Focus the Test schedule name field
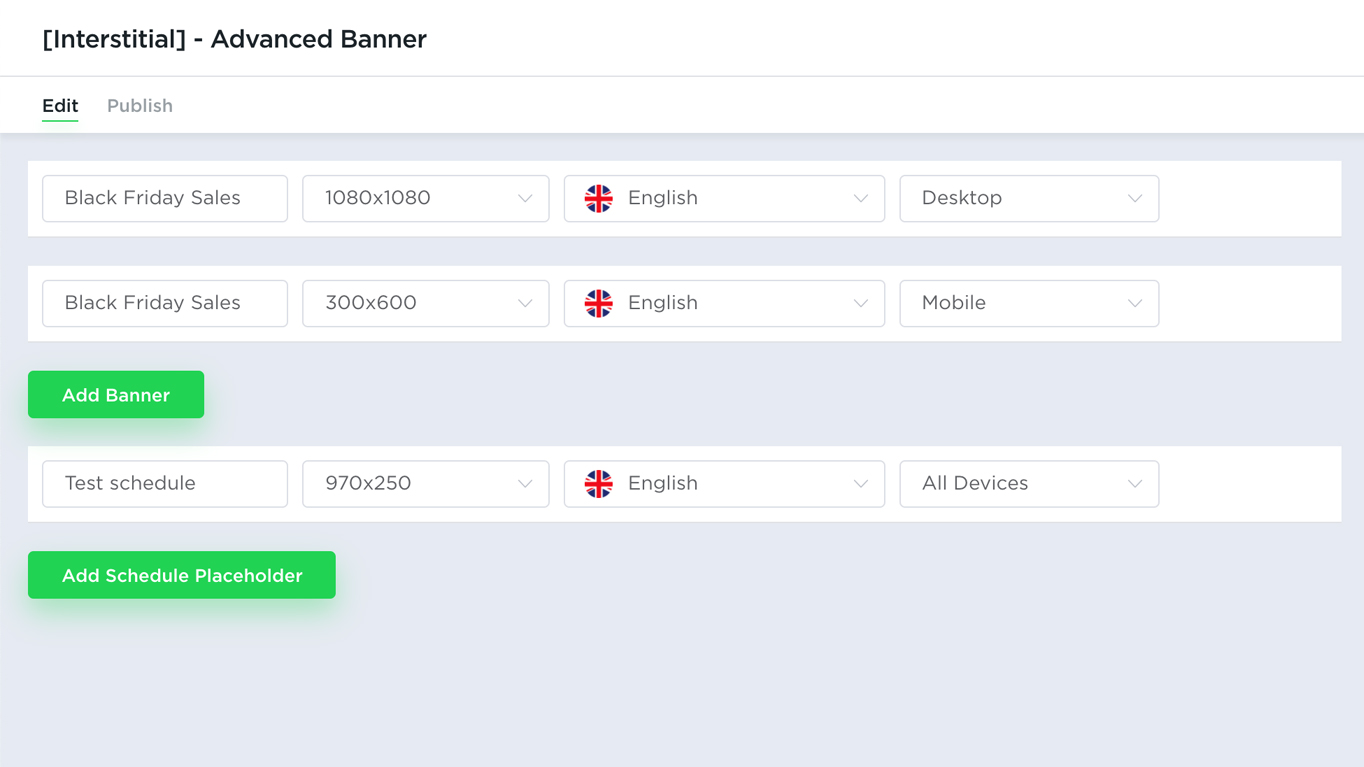Image resolution: width=1364 pixels, height=767 pixels. pos(165,484)
